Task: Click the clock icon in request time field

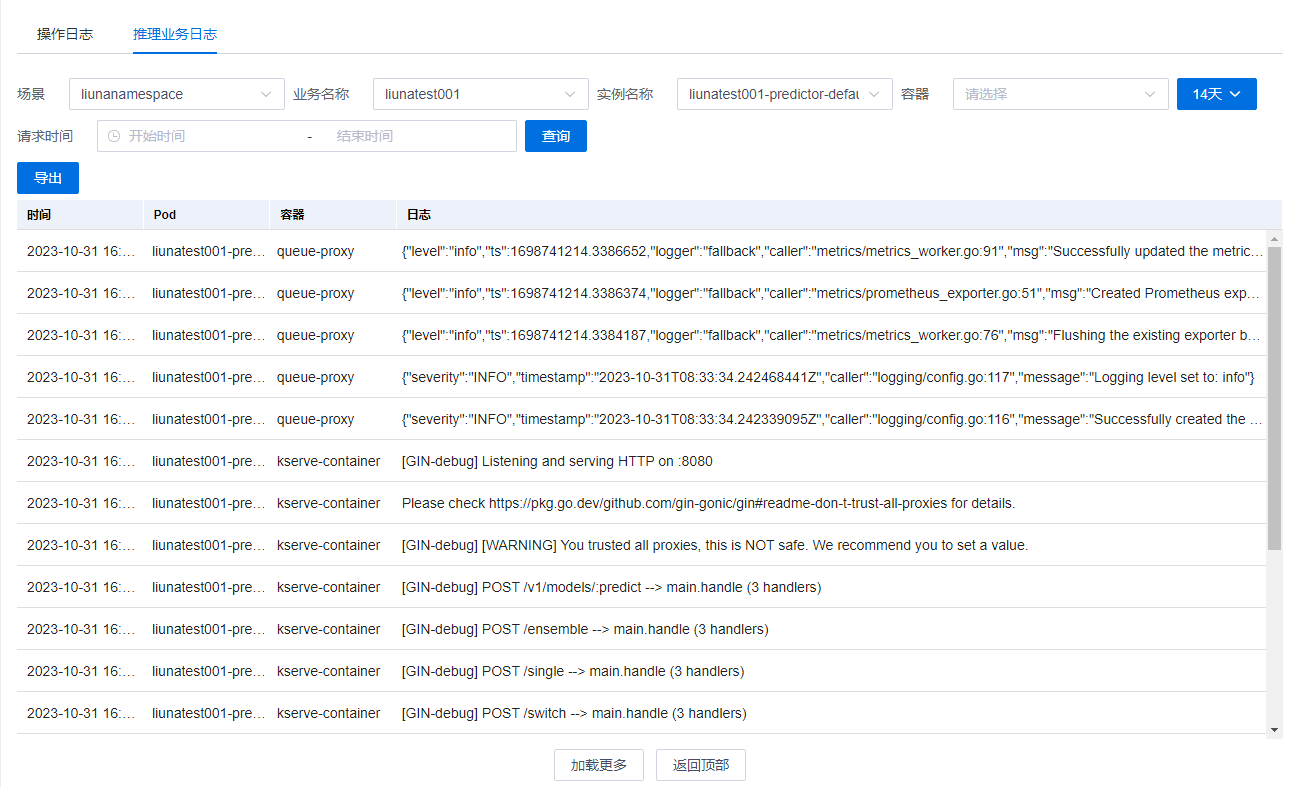Action: (x=114, y=136)
